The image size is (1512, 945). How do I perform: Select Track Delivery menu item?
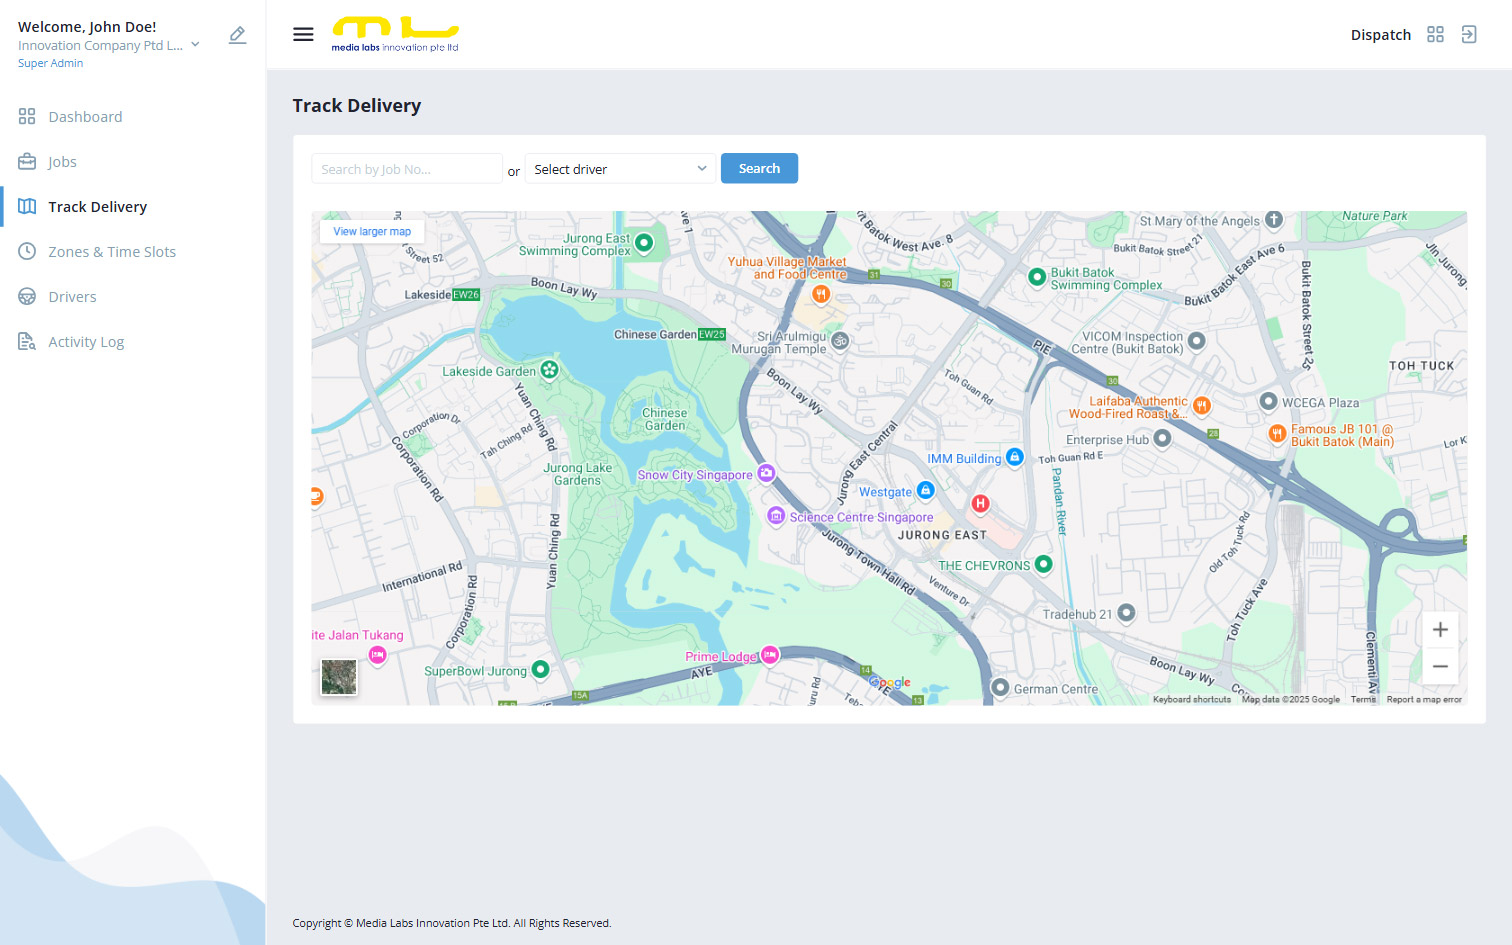[98, 207]
